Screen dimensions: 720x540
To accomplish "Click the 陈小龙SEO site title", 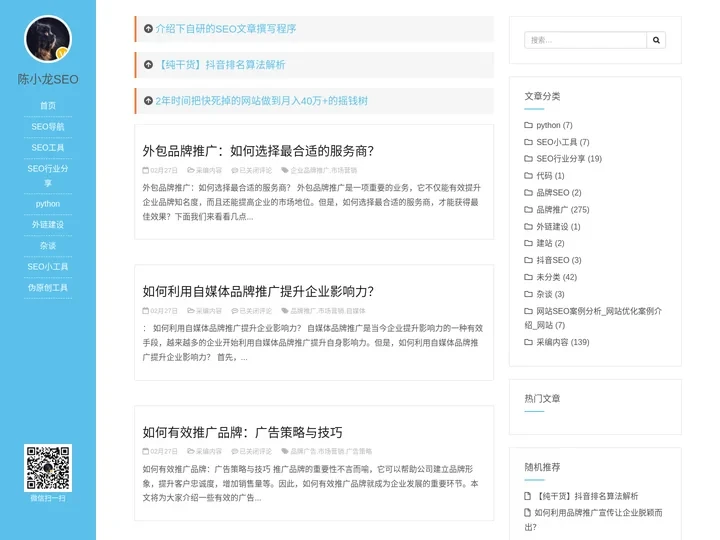I will pyautogui.click(x=48, y=79).
